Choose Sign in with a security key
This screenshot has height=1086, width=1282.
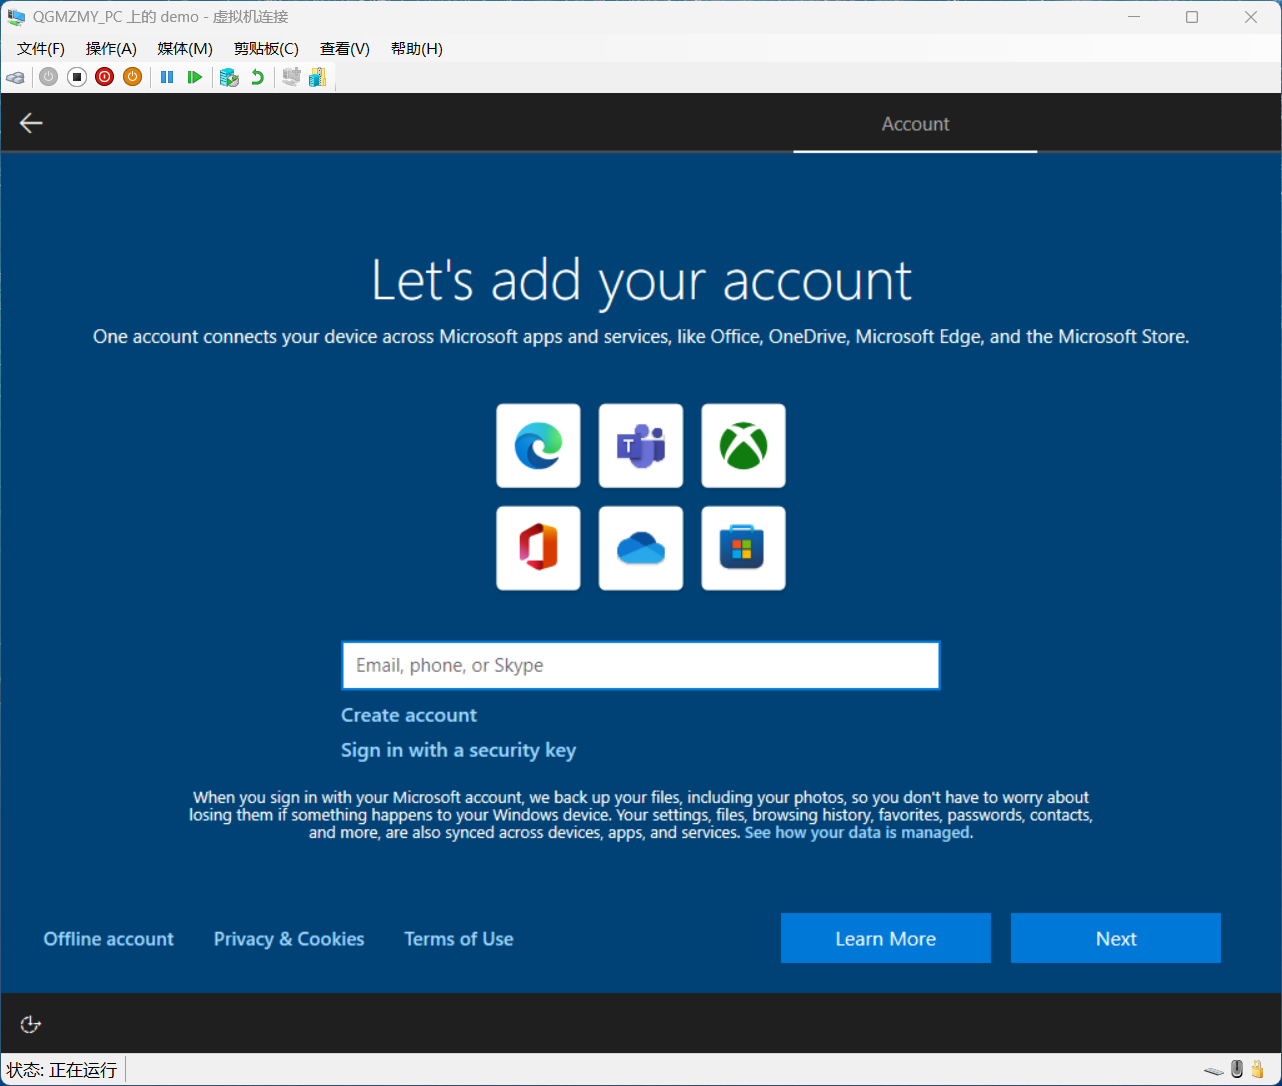point(459,751)
